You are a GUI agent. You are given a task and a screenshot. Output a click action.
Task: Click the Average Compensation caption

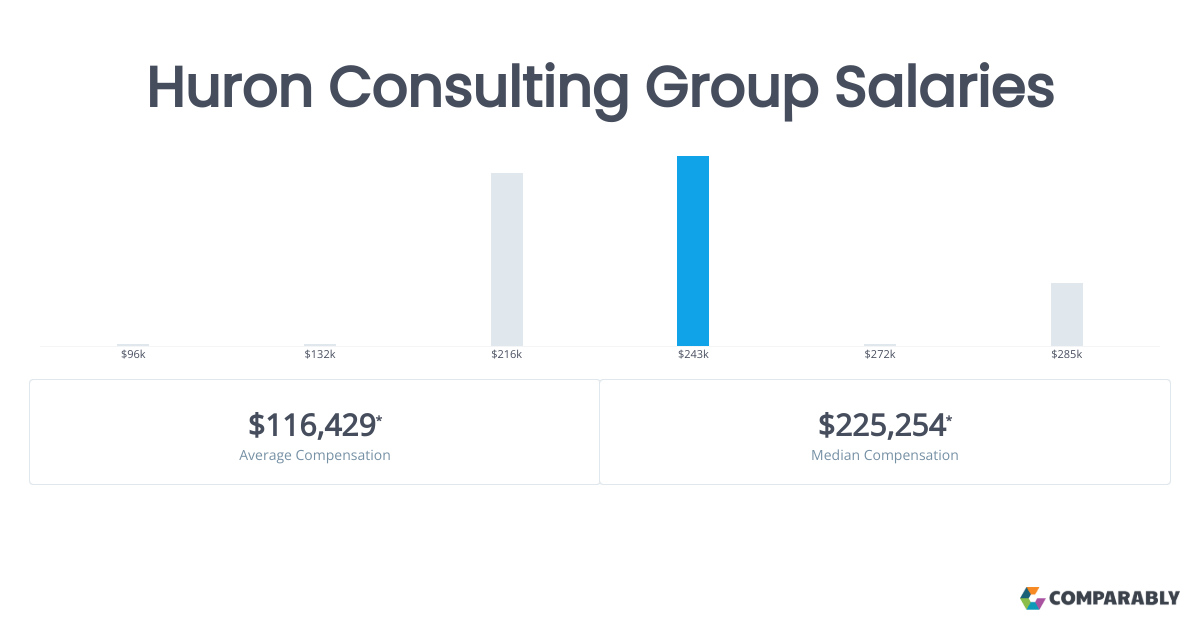[x=315, y=455]
